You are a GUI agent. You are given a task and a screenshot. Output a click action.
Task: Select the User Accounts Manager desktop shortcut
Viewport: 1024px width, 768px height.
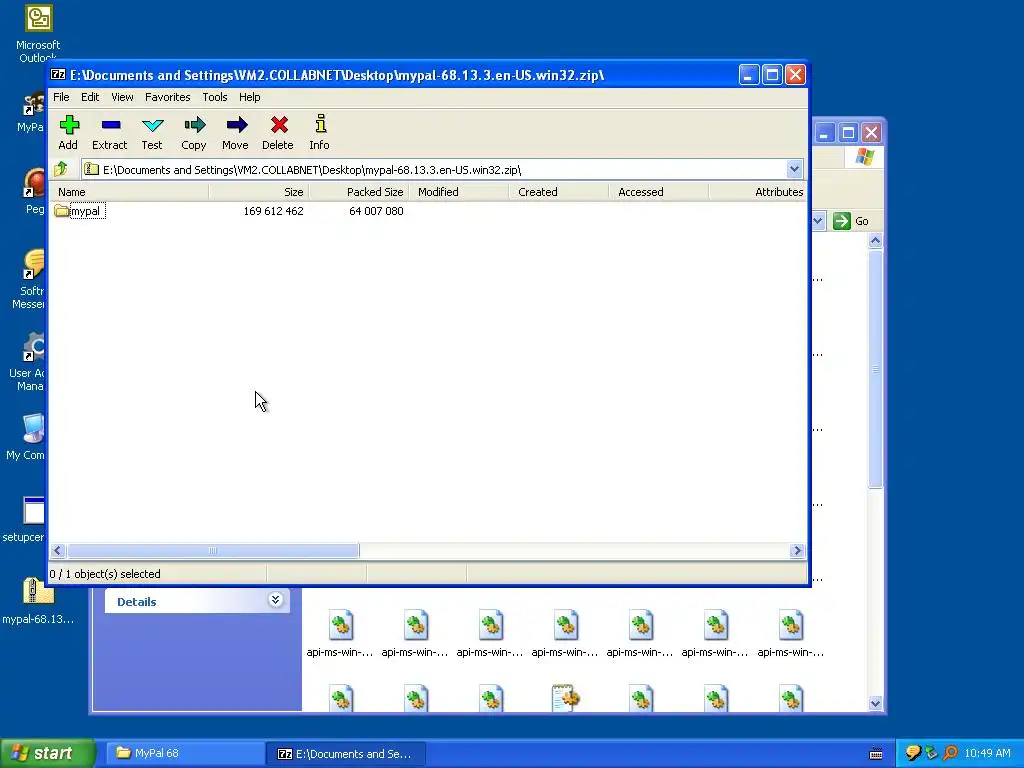tap(27, 362)
